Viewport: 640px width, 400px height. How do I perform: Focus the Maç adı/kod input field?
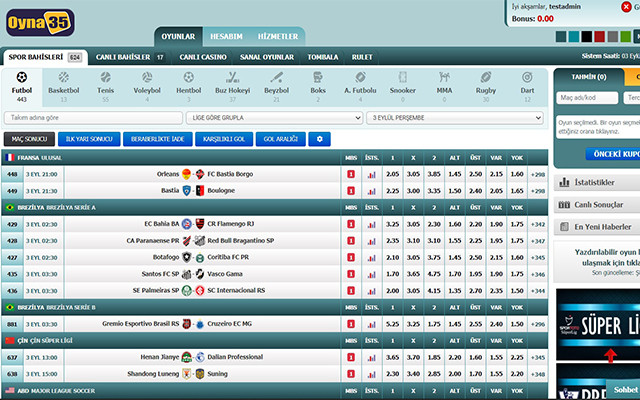tap(587, 98)
